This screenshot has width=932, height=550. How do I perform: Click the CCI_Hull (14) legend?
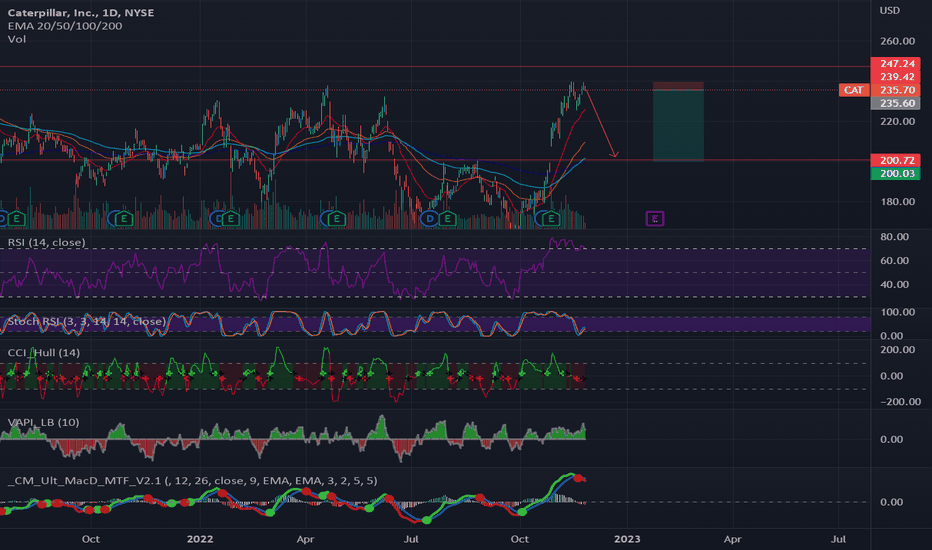43,353
